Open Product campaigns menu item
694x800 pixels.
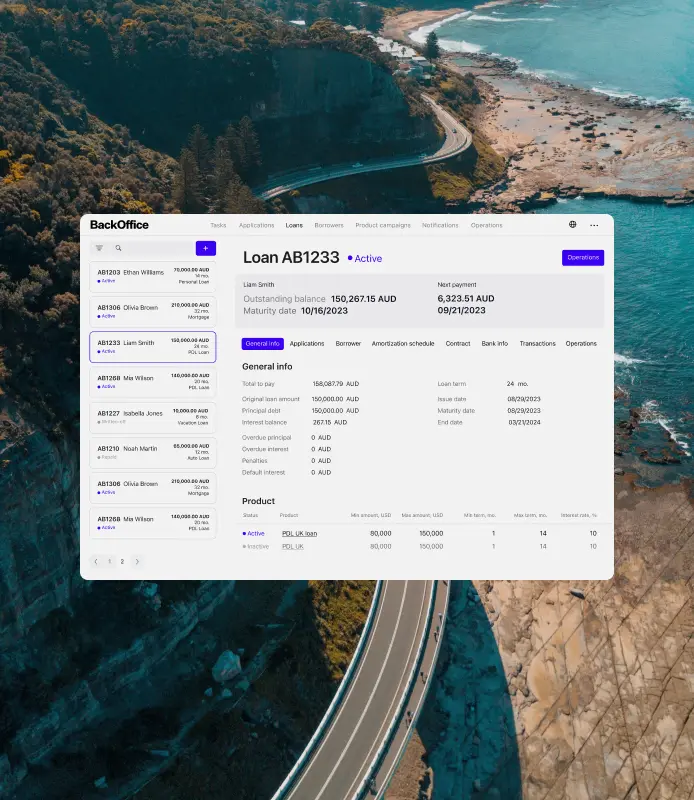(x=383, y=225)
